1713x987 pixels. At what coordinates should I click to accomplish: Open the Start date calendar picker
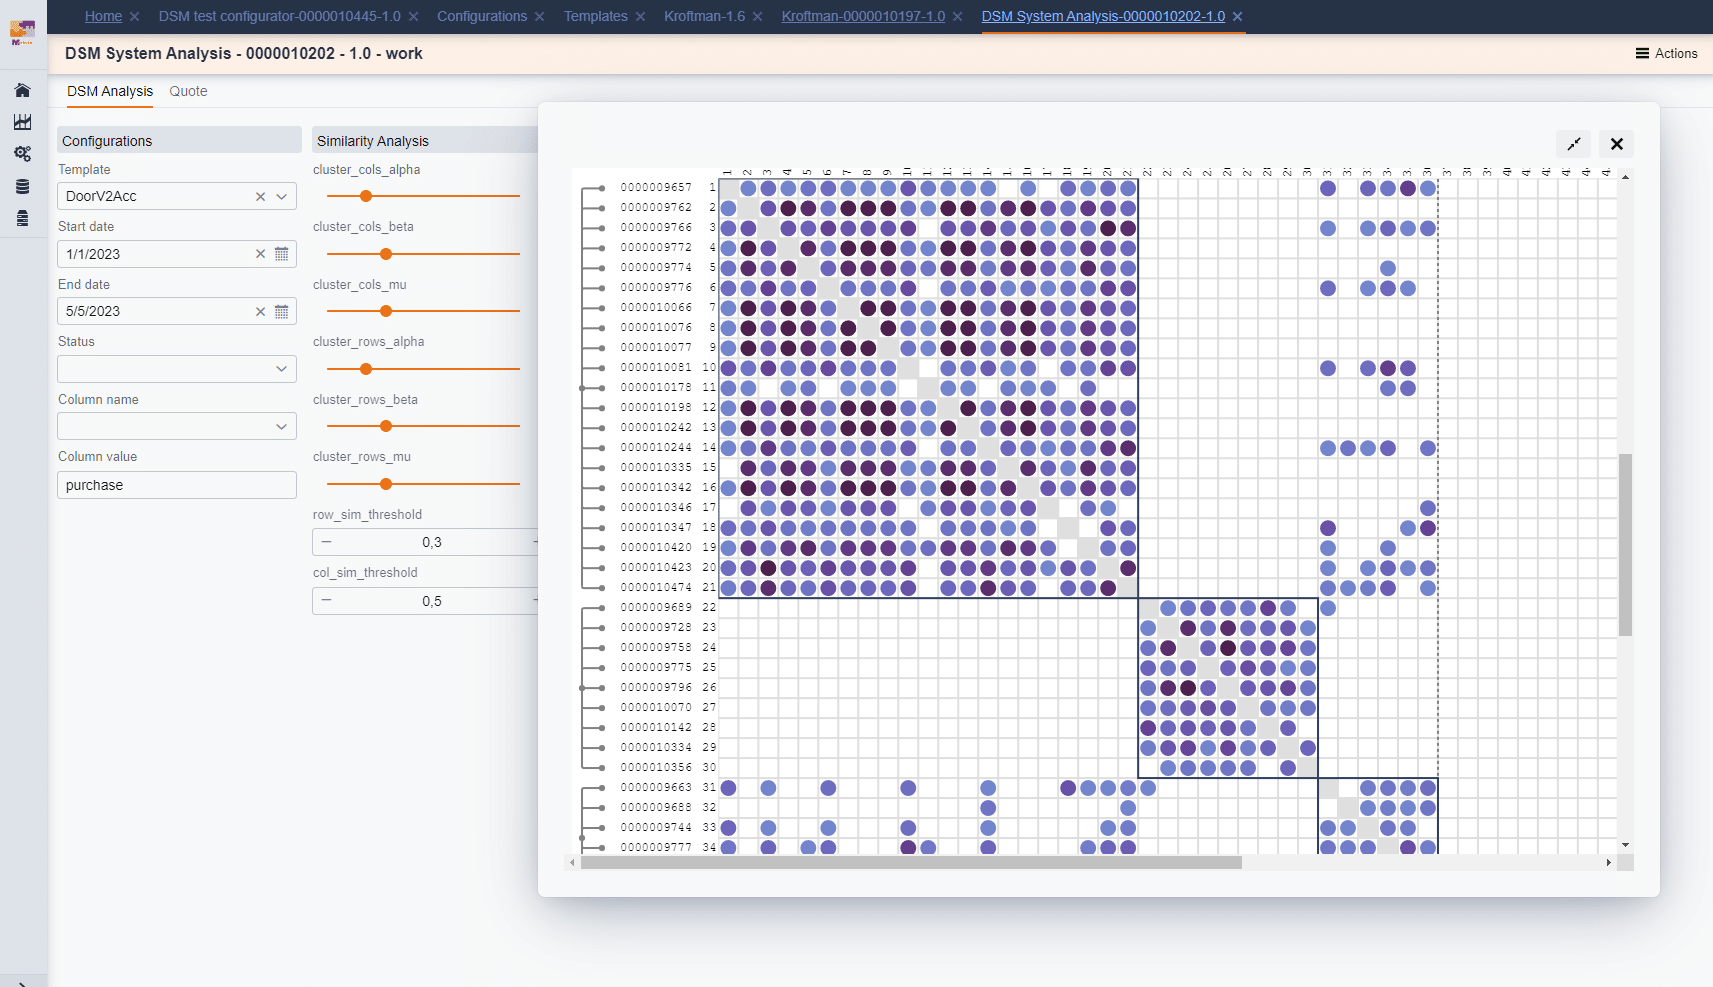click(282, 254)
